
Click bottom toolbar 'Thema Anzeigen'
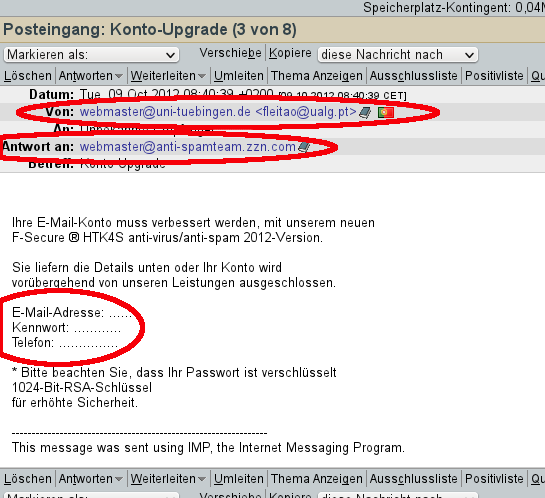[x=317, y=479]
